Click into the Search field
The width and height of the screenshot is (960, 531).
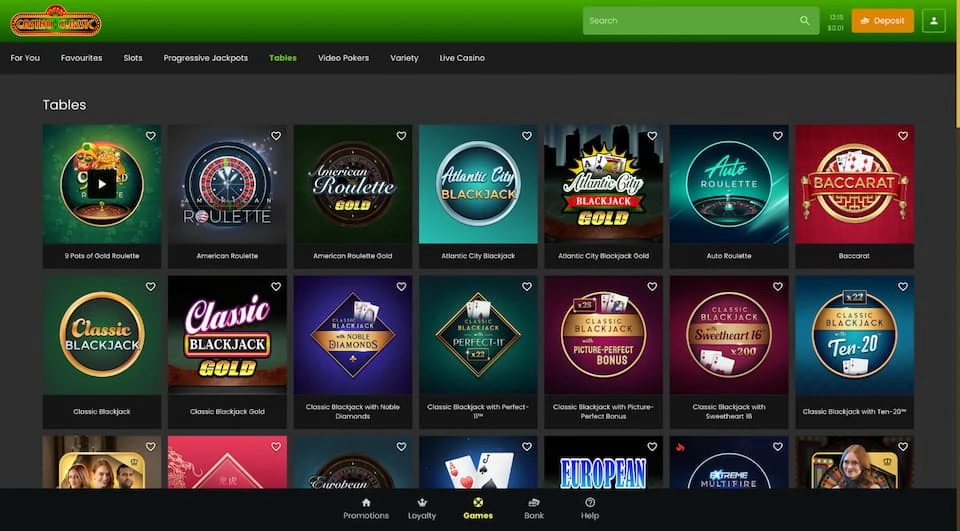click(x=700, y=21)
